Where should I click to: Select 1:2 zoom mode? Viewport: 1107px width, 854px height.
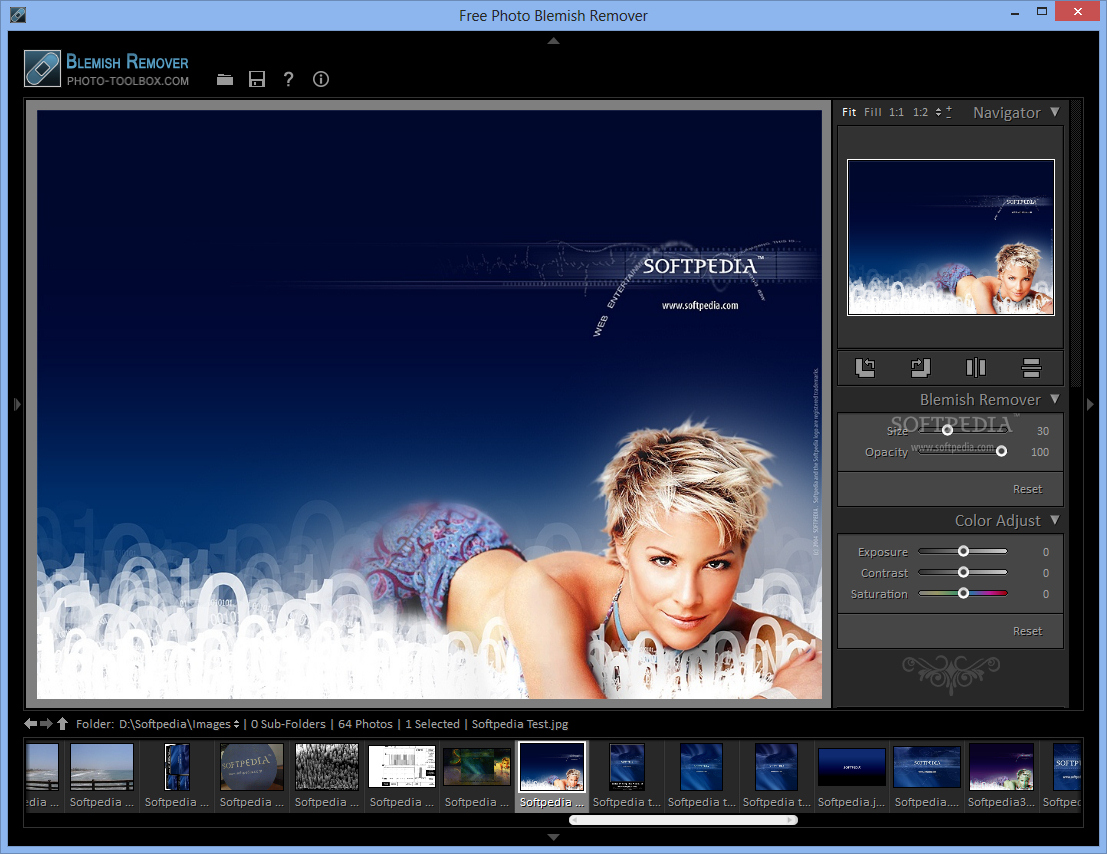click(921, 112)
